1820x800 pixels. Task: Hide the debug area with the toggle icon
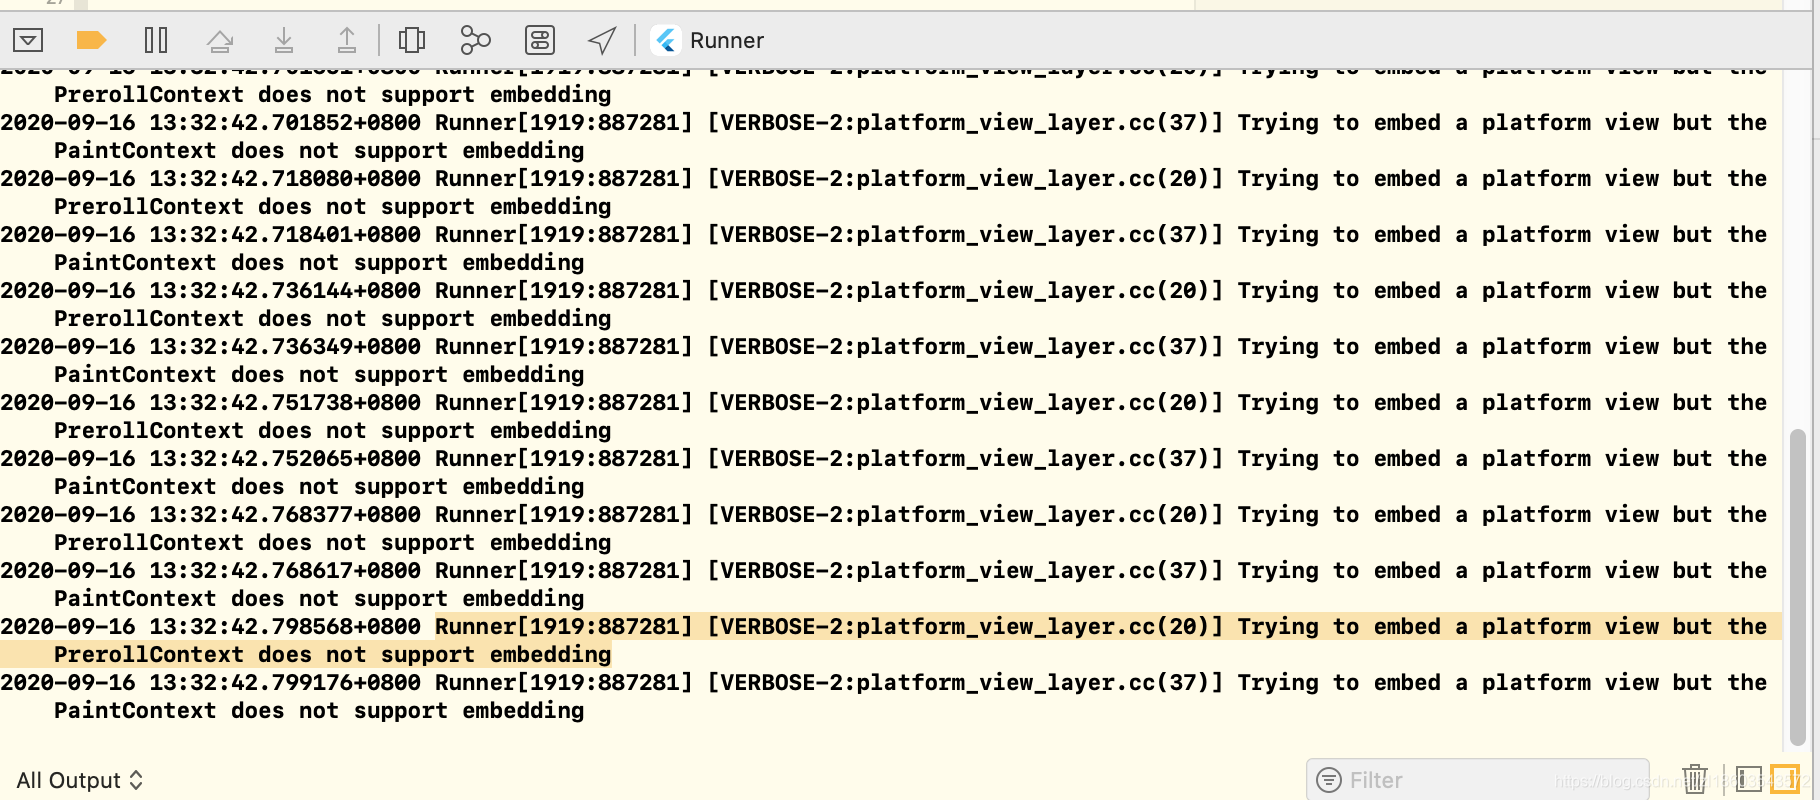coord(28,40)
